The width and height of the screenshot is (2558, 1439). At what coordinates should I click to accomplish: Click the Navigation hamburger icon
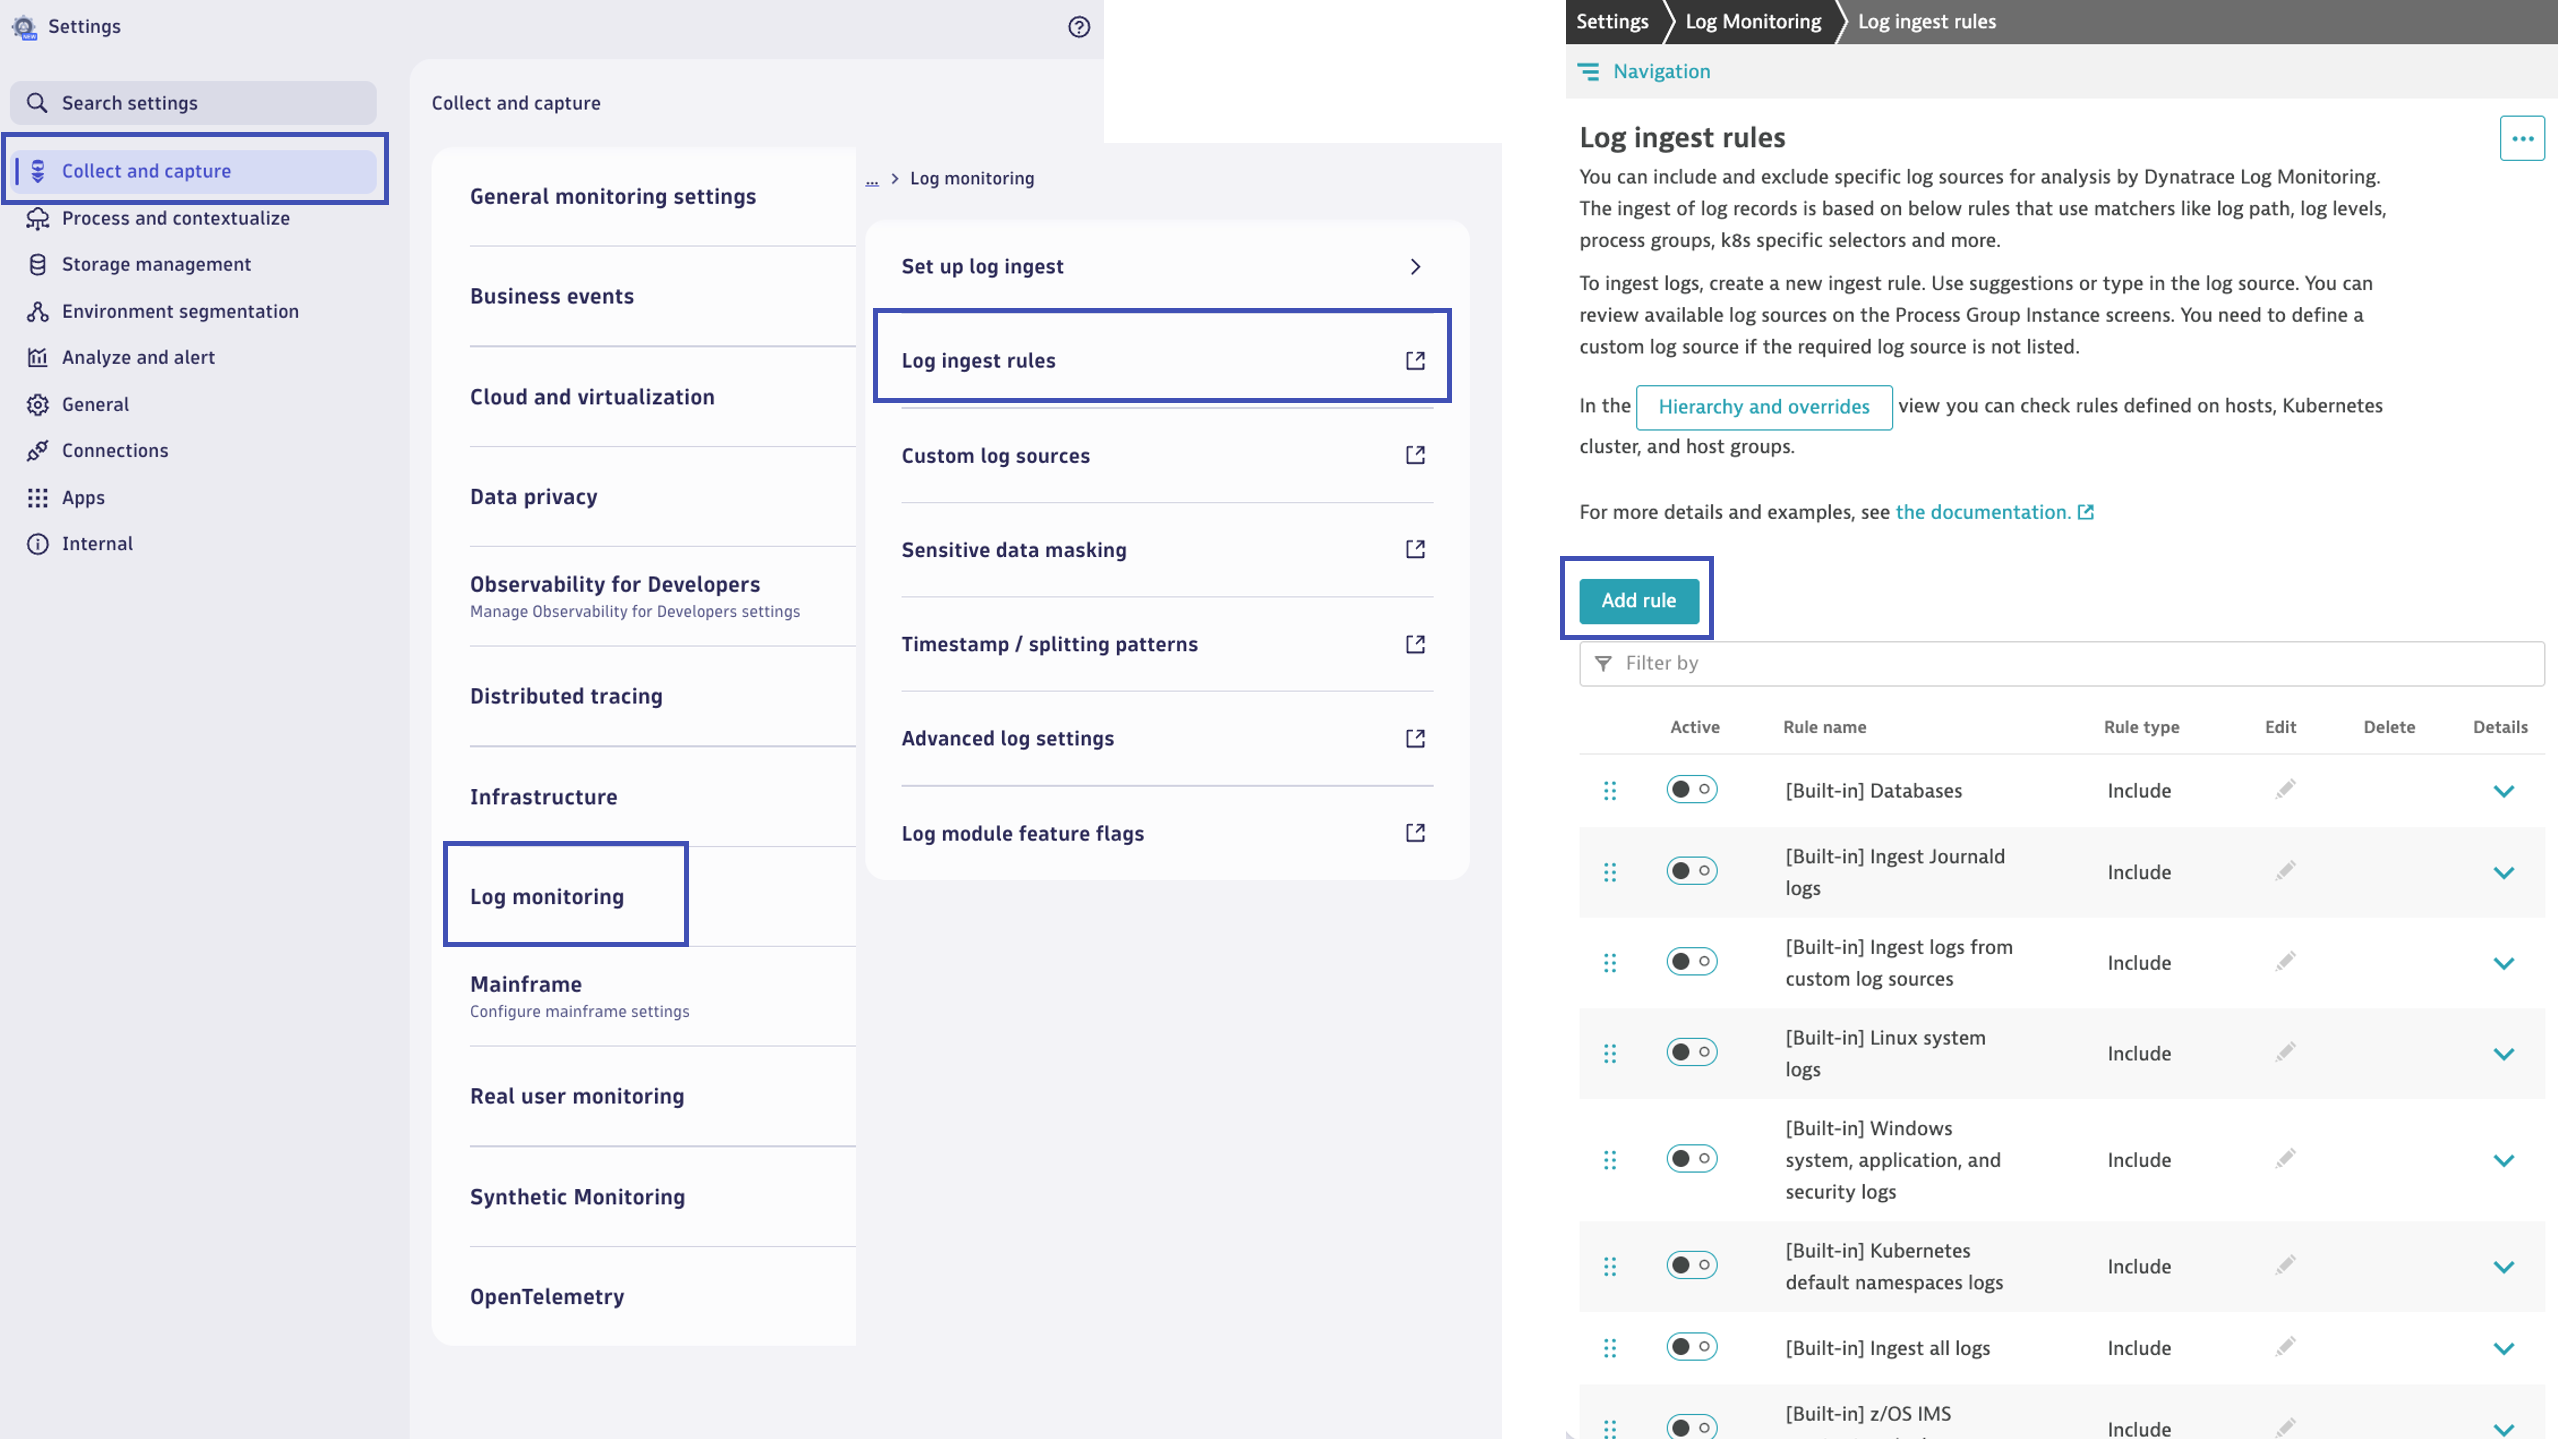[1591, 71]
